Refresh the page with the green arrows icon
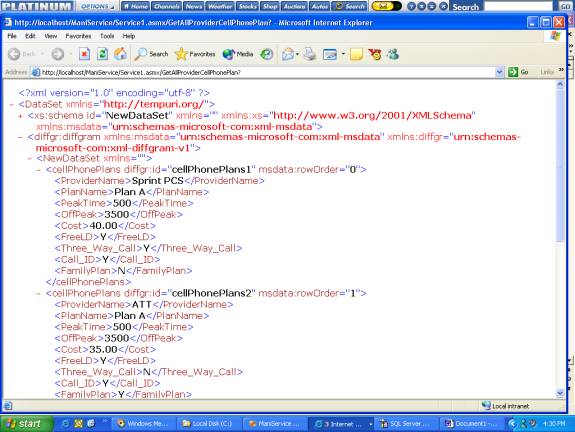 click(102, 54)
